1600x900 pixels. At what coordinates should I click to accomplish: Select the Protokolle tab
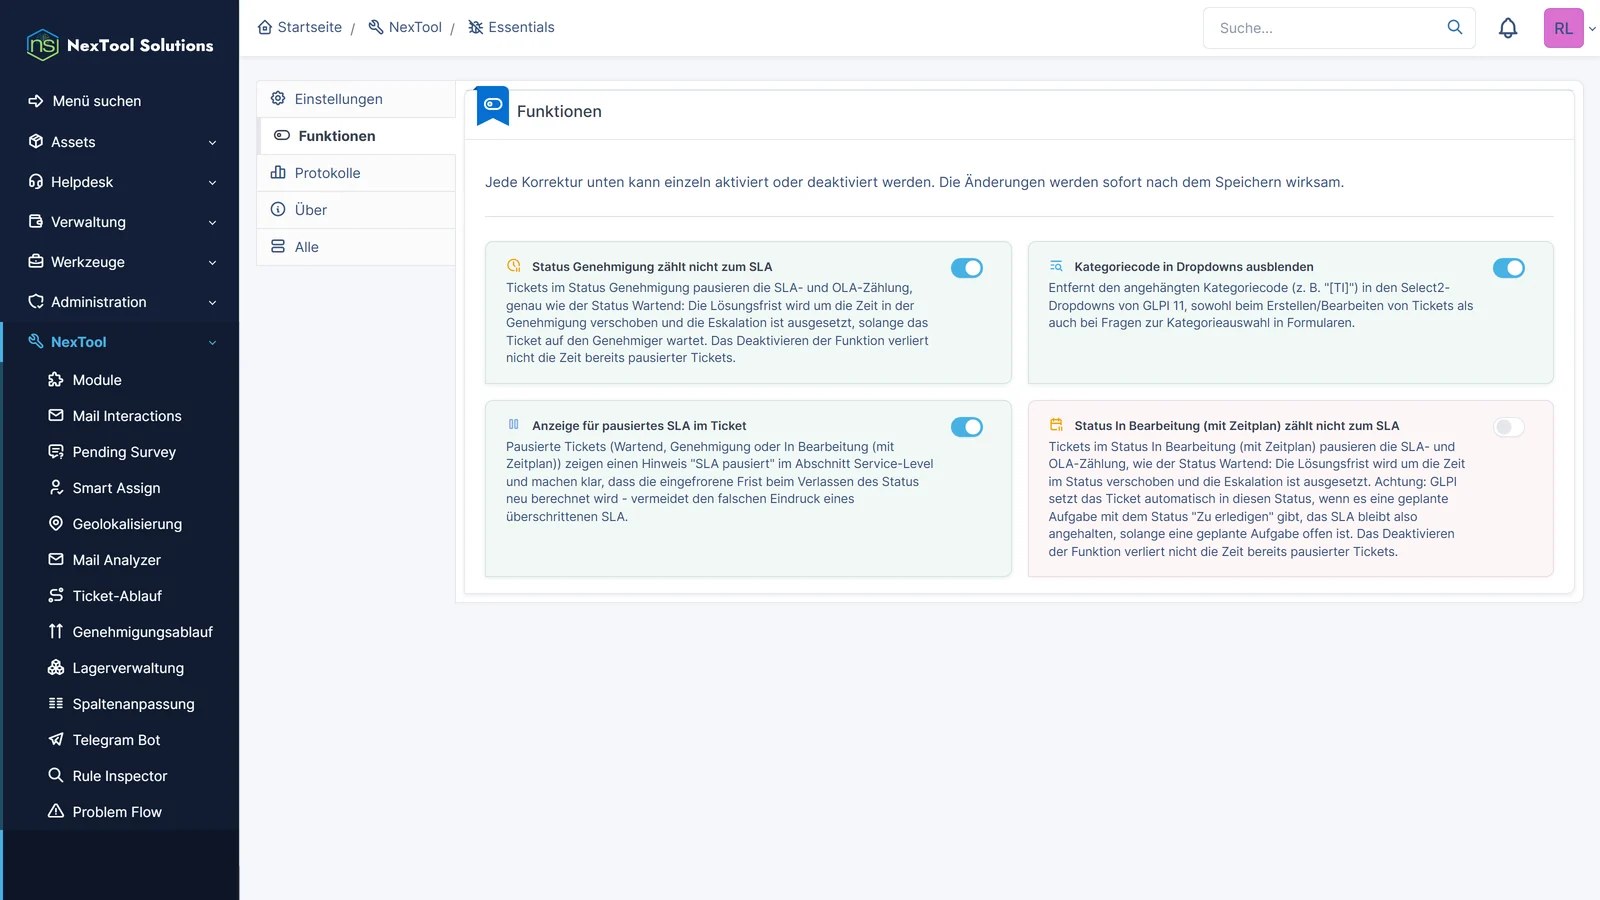coord(356,173)
